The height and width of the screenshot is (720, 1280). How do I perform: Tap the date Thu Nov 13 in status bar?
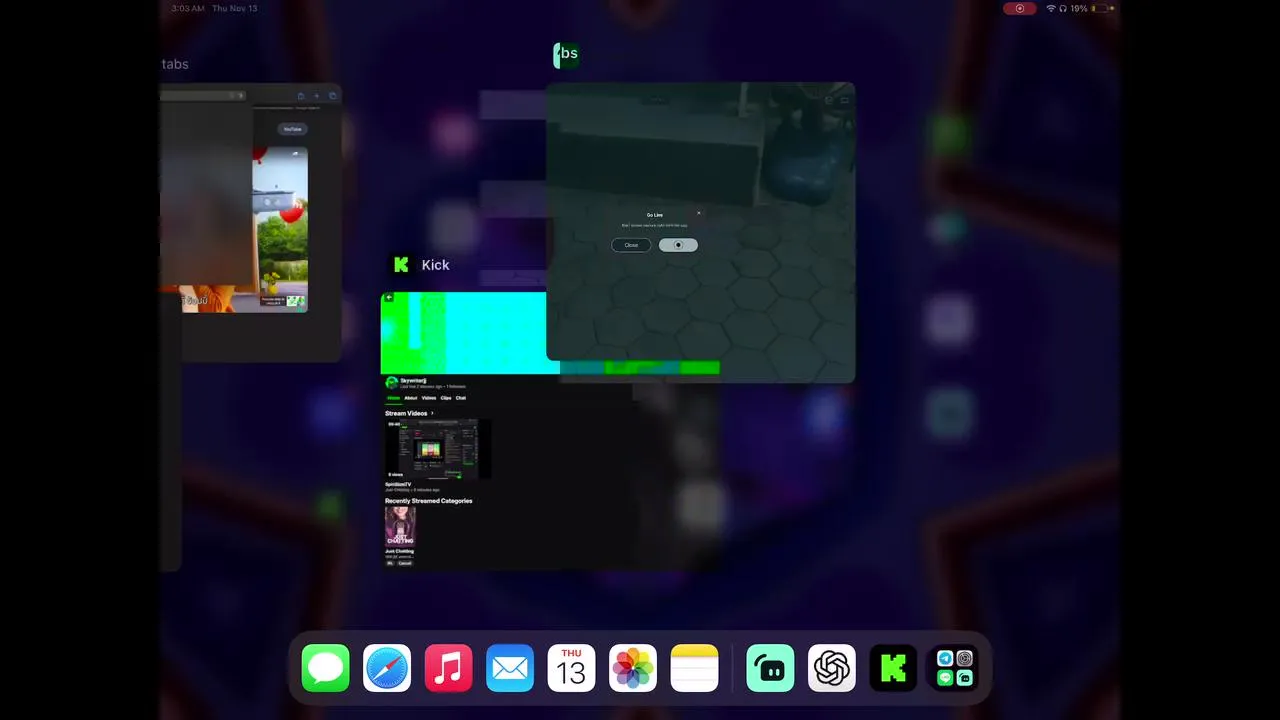(x=234, y=8)
